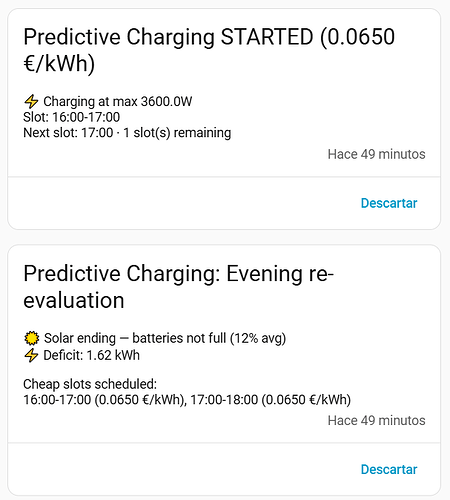450x500 pixels.
Task: Dismiss the Evening re-evaluation notification via Descartar
Action: point(389,469)
